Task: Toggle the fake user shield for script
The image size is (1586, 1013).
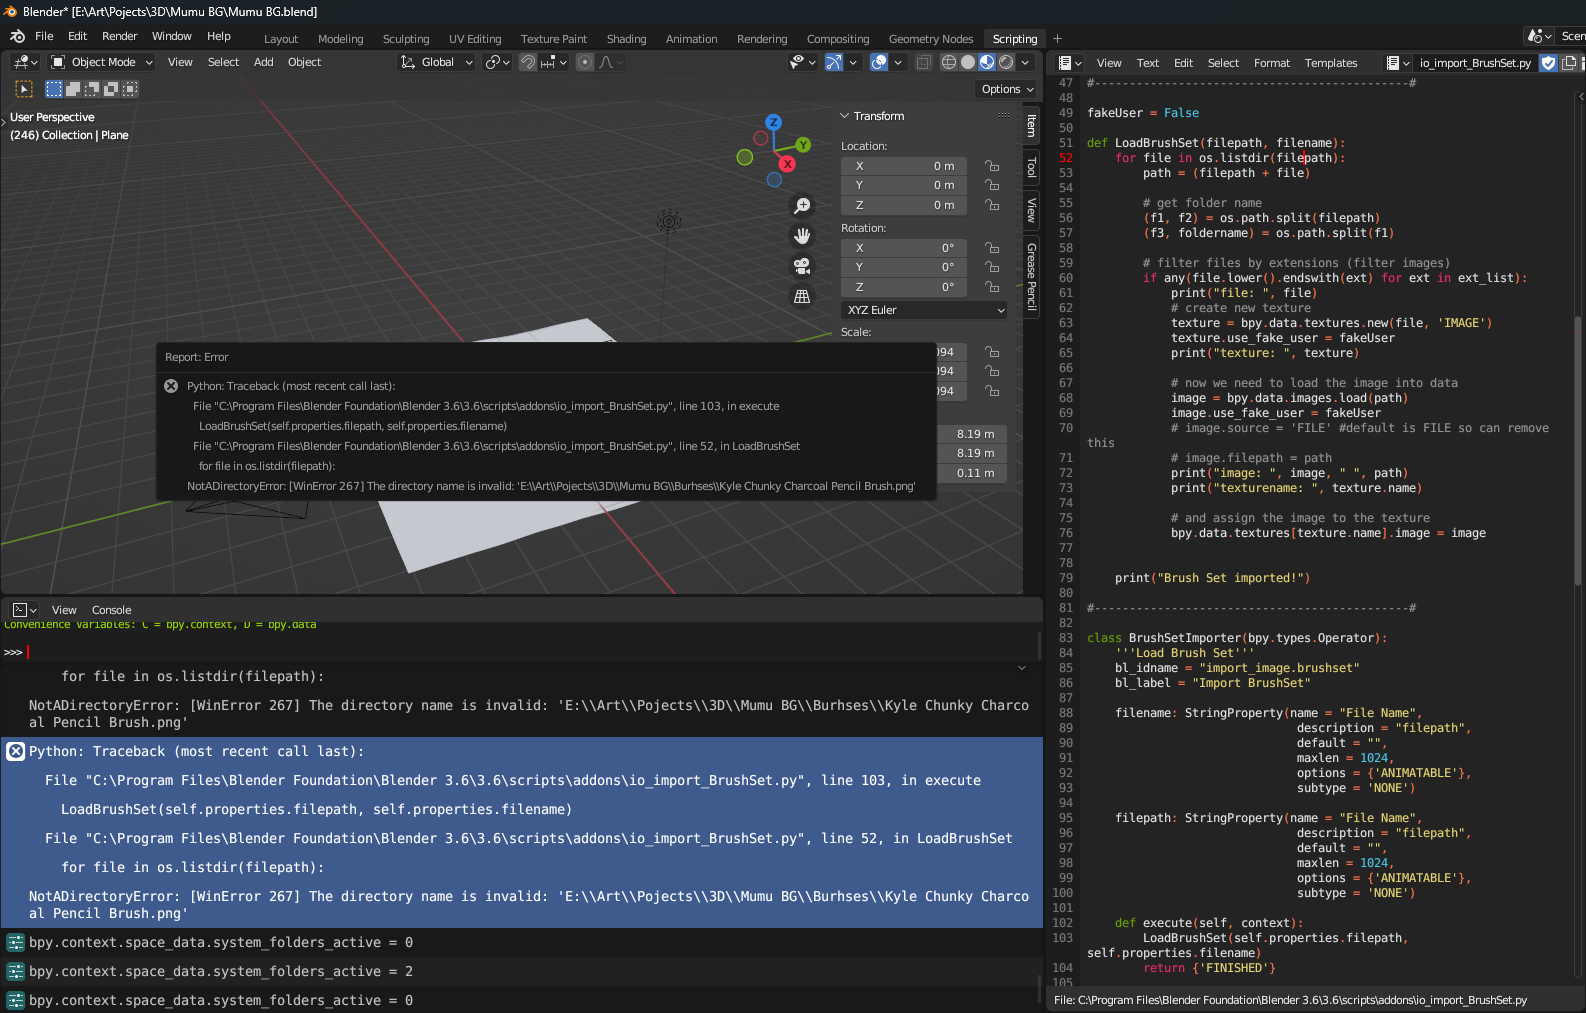Action: point(1549,63)
